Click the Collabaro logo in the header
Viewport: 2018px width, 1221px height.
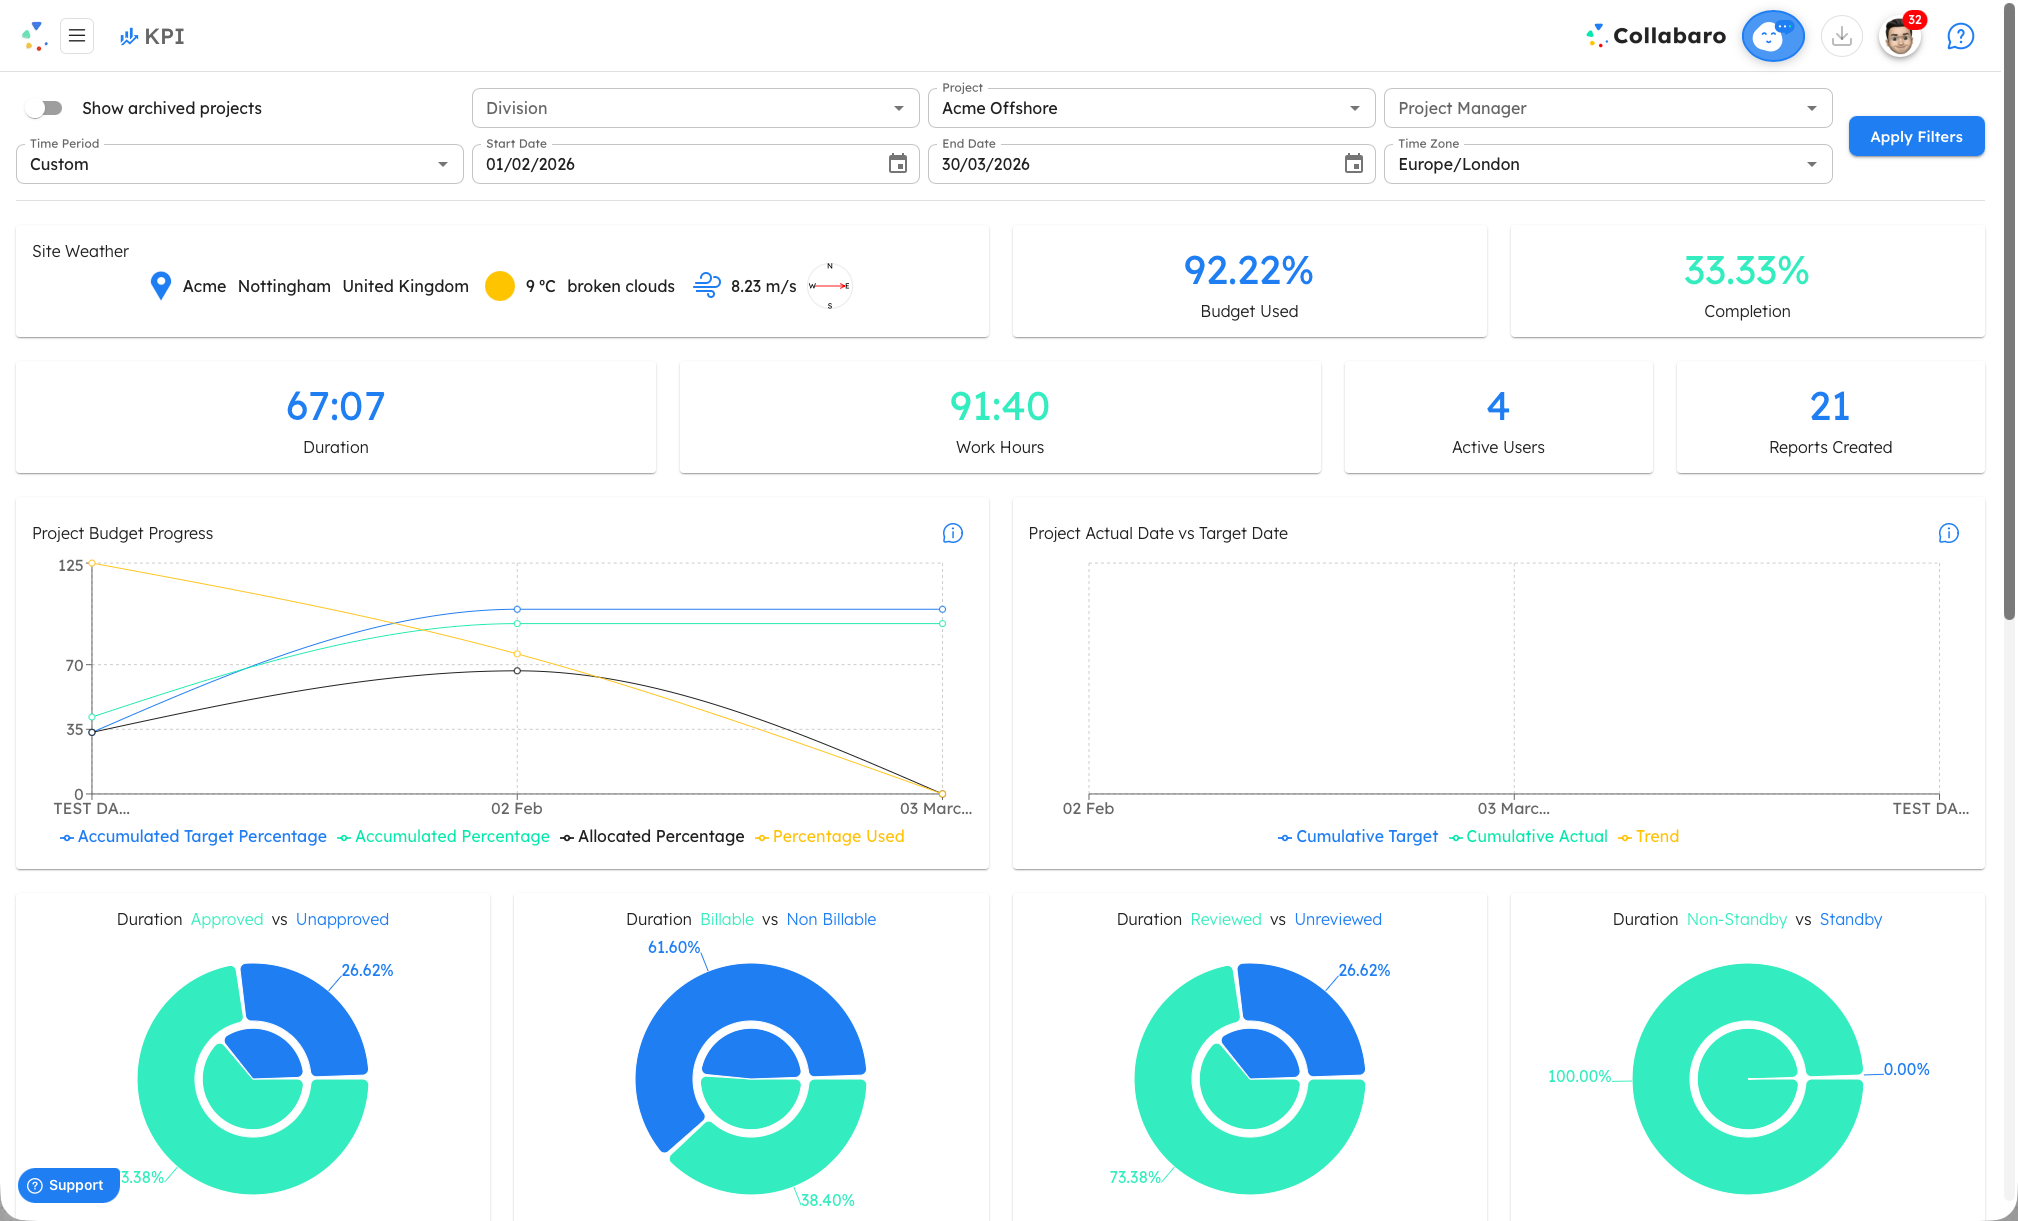pos(1657,35)
